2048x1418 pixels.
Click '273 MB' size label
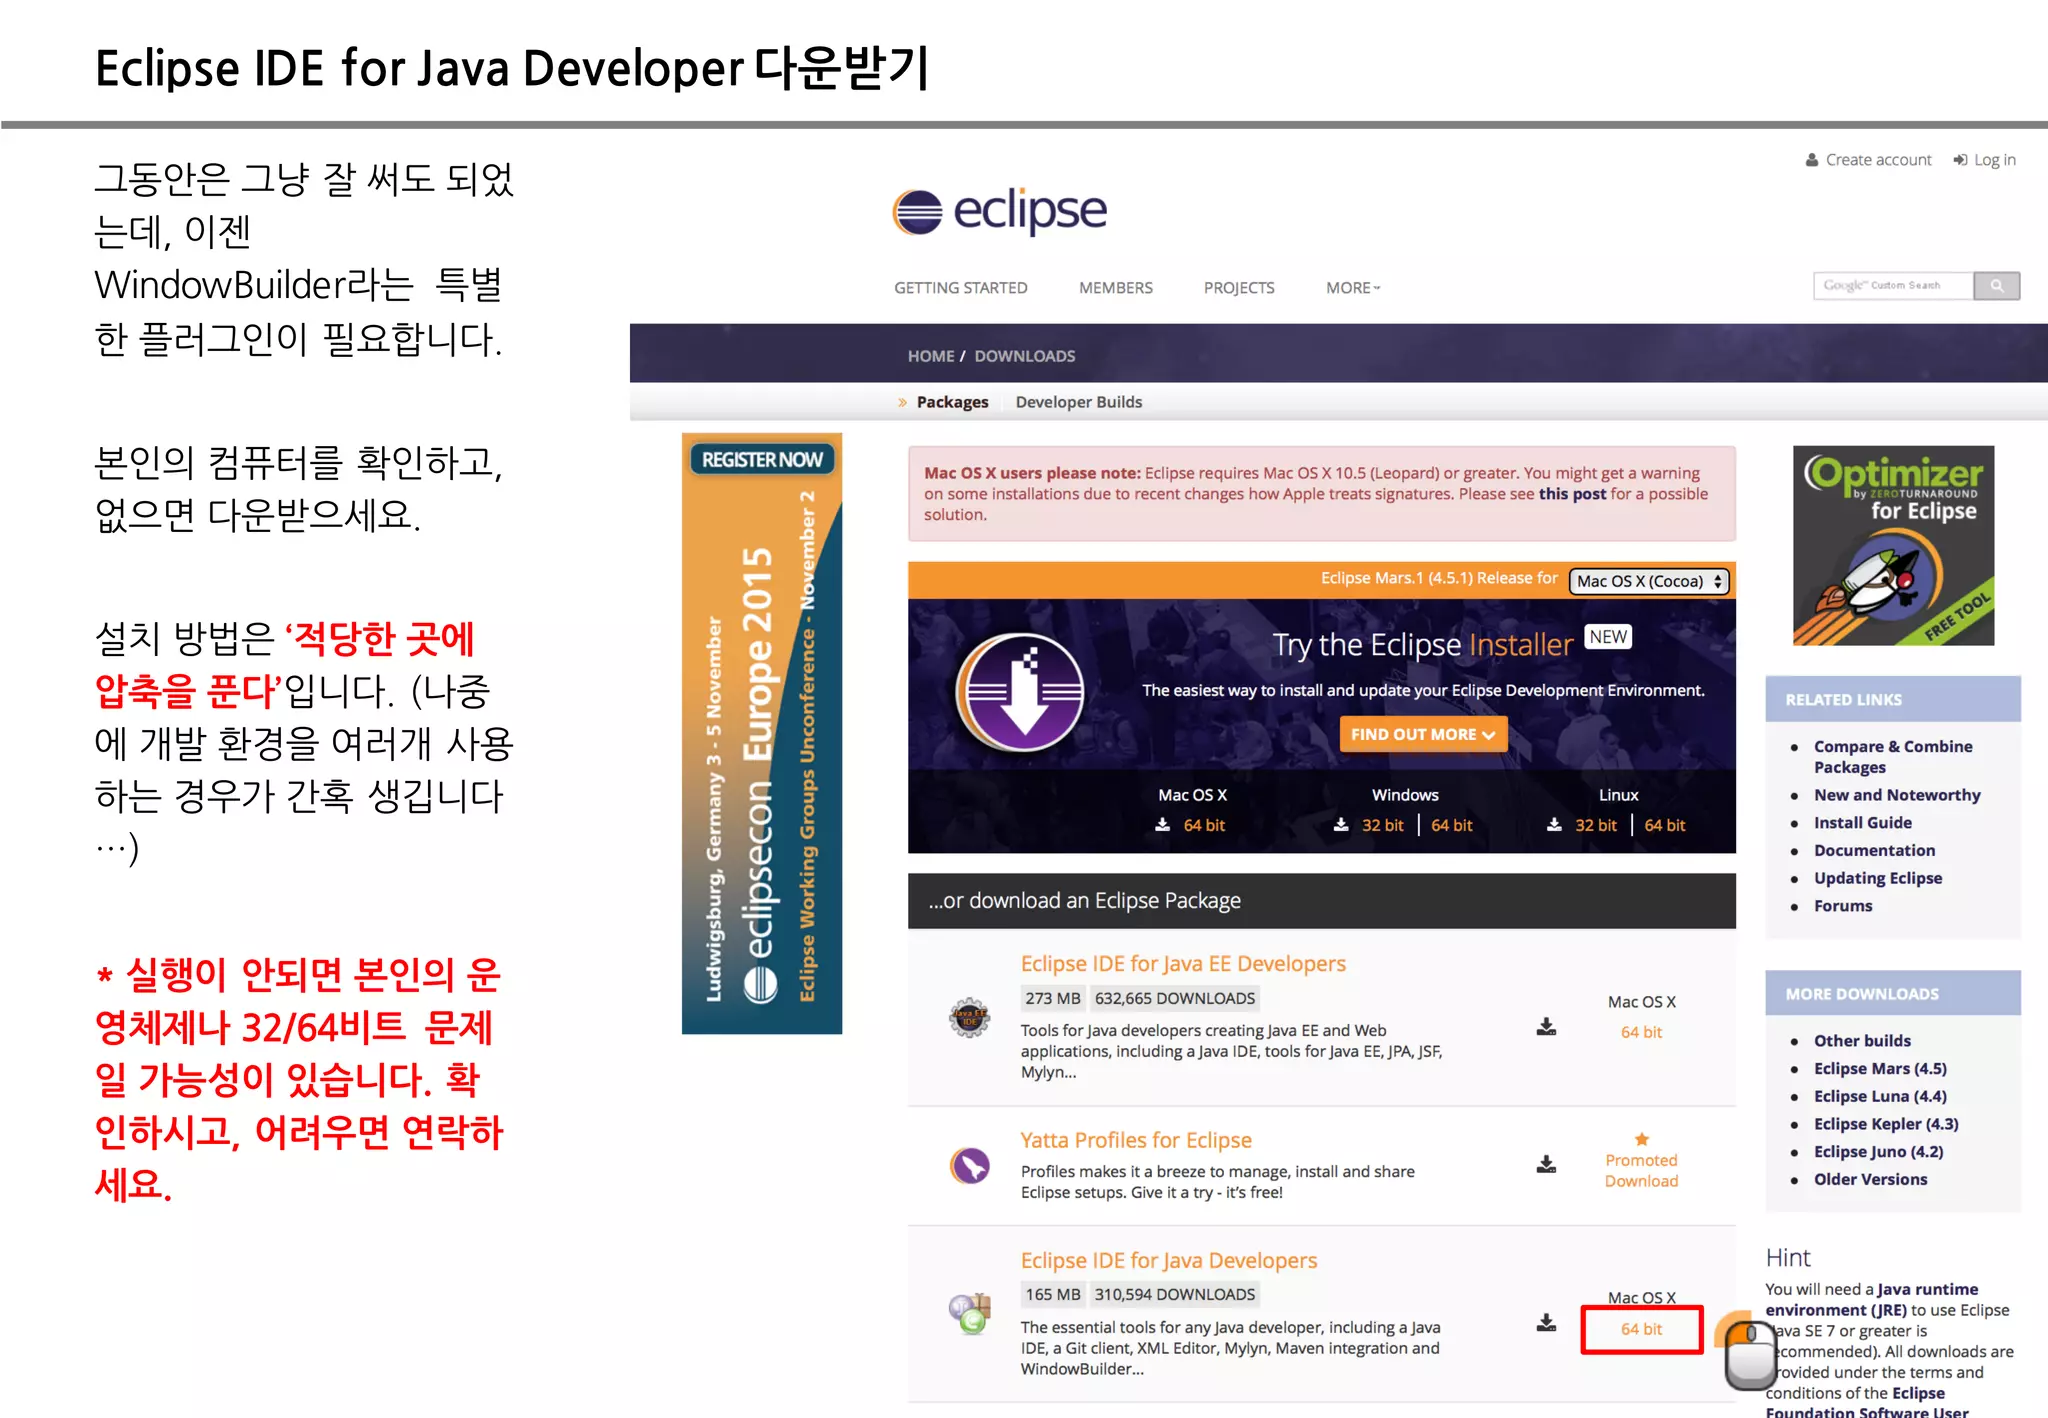point(1053,999)
